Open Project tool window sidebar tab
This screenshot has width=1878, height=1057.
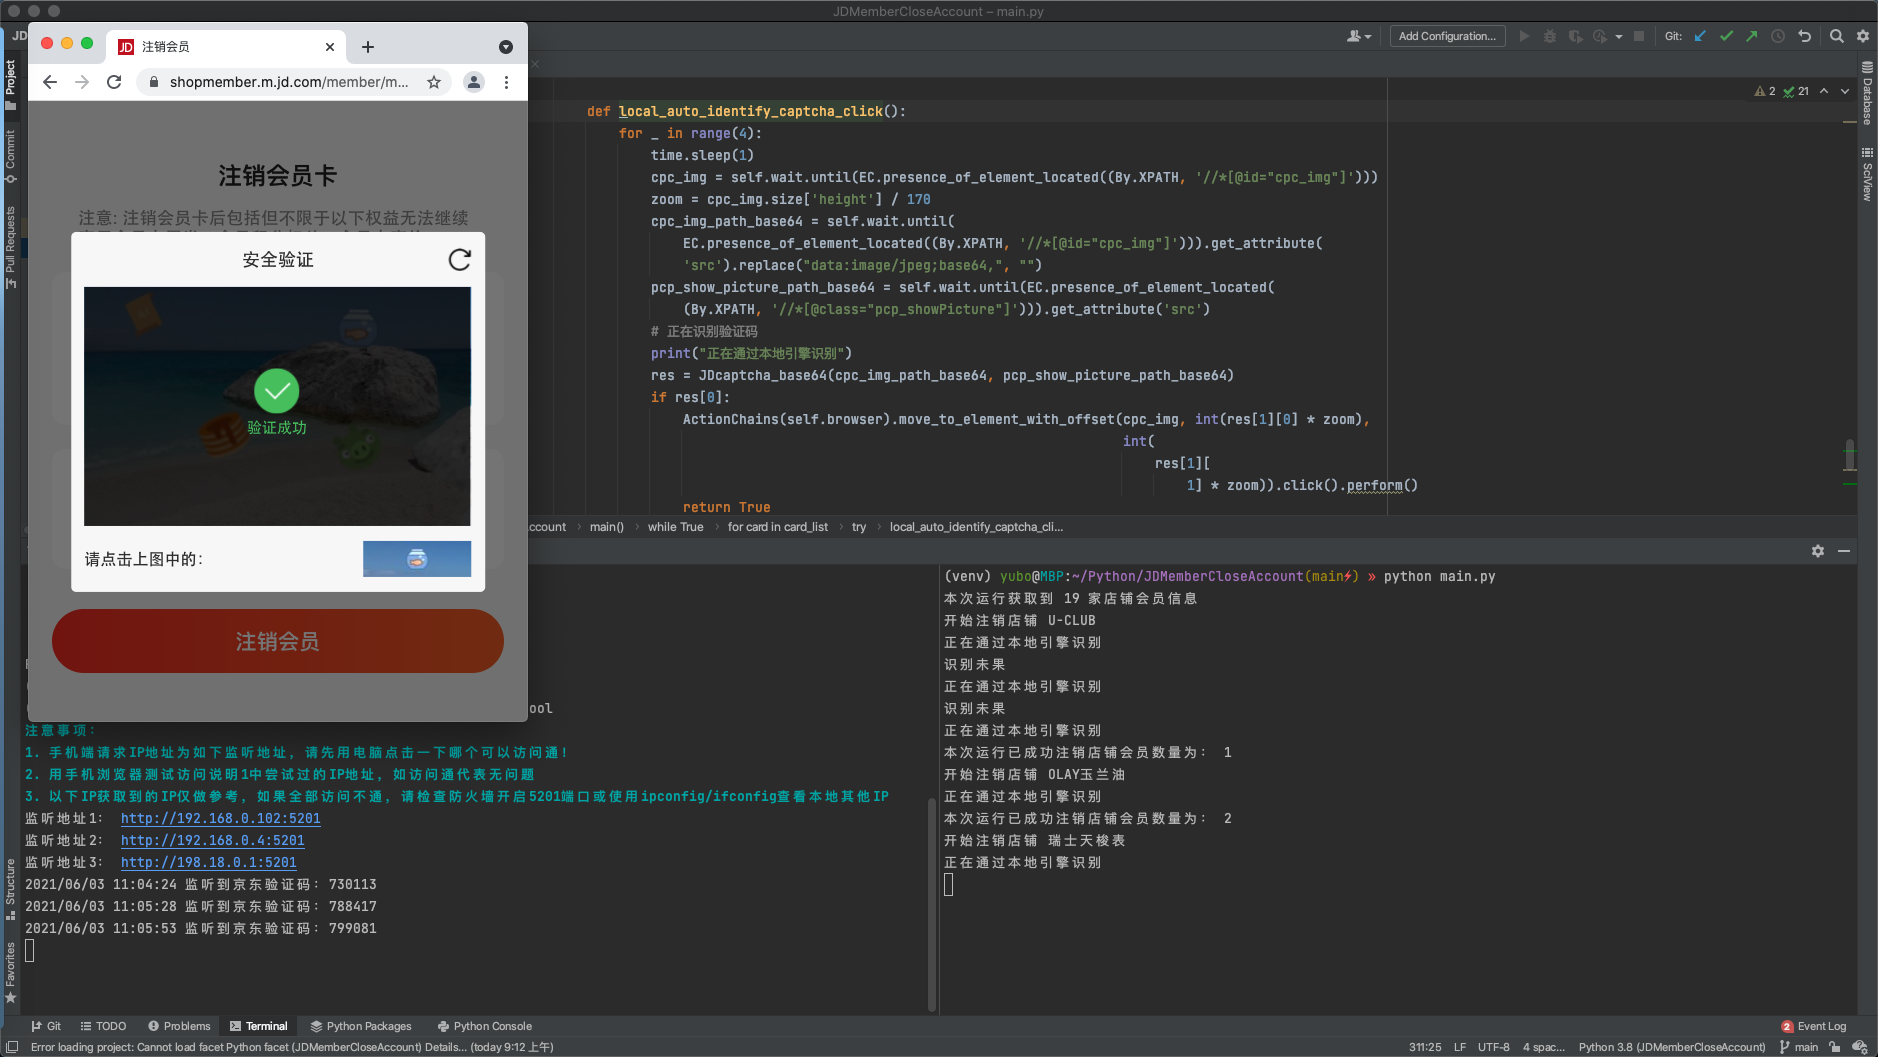(11, 84)
